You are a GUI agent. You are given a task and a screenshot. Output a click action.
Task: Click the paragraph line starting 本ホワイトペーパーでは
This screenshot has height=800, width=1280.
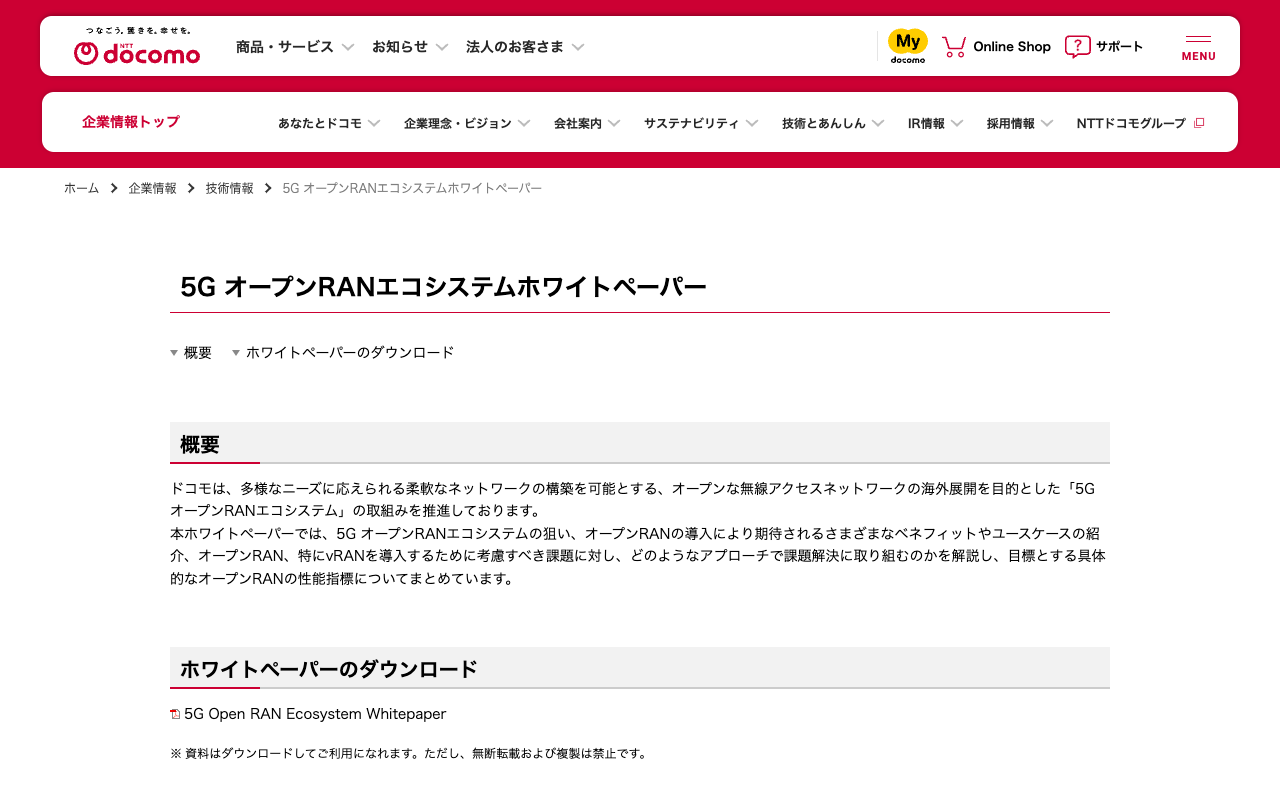[635, 533]
